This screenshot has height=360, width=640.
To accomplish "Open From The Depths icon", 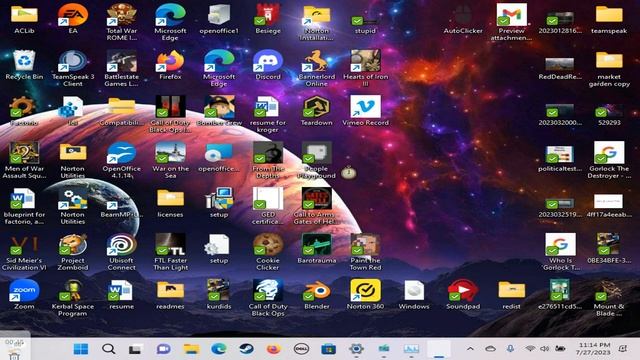I will coord(268,153).
